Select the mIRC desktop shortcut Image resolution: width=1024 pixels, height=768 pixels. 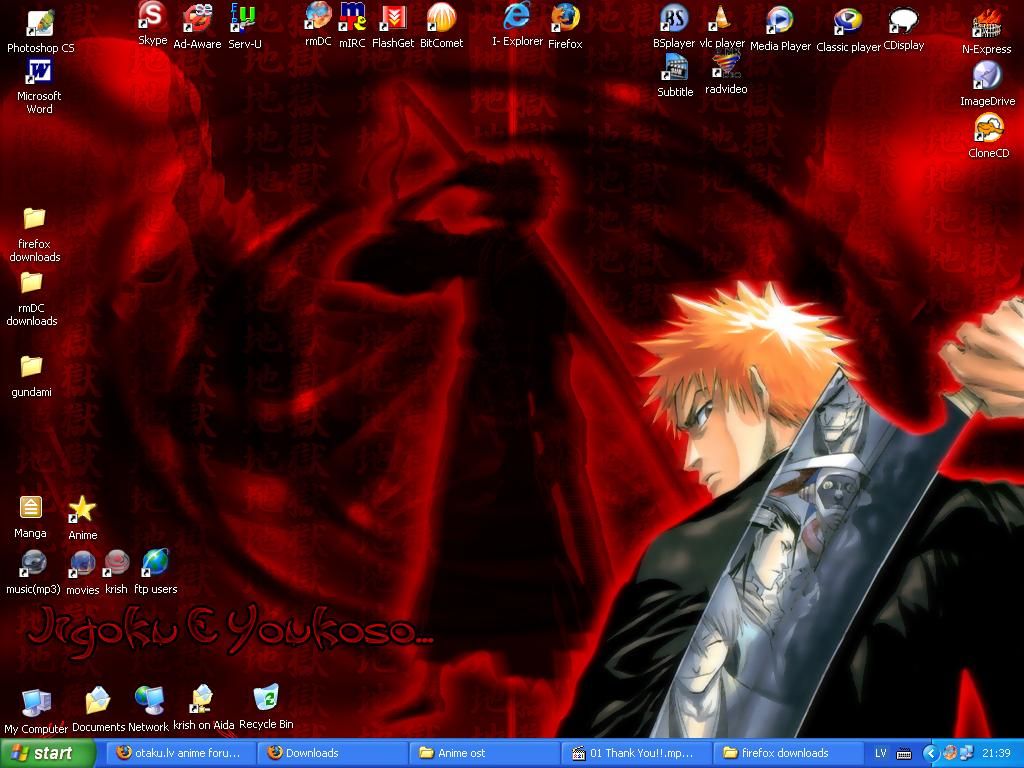(x=353, y=17)
